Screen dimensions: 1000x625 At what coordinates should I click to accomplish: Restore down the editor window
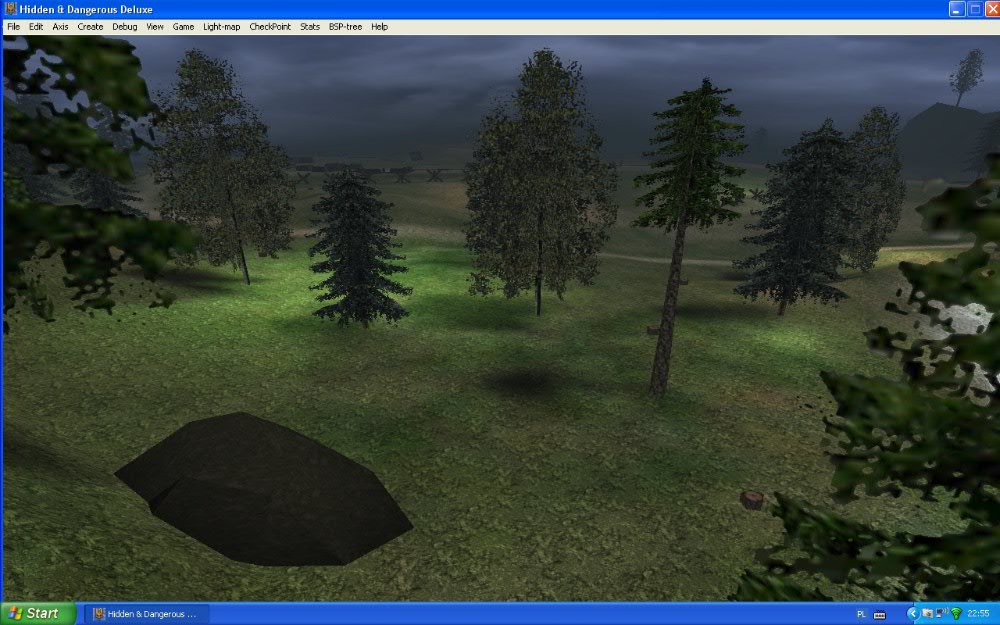coord(975,9)
